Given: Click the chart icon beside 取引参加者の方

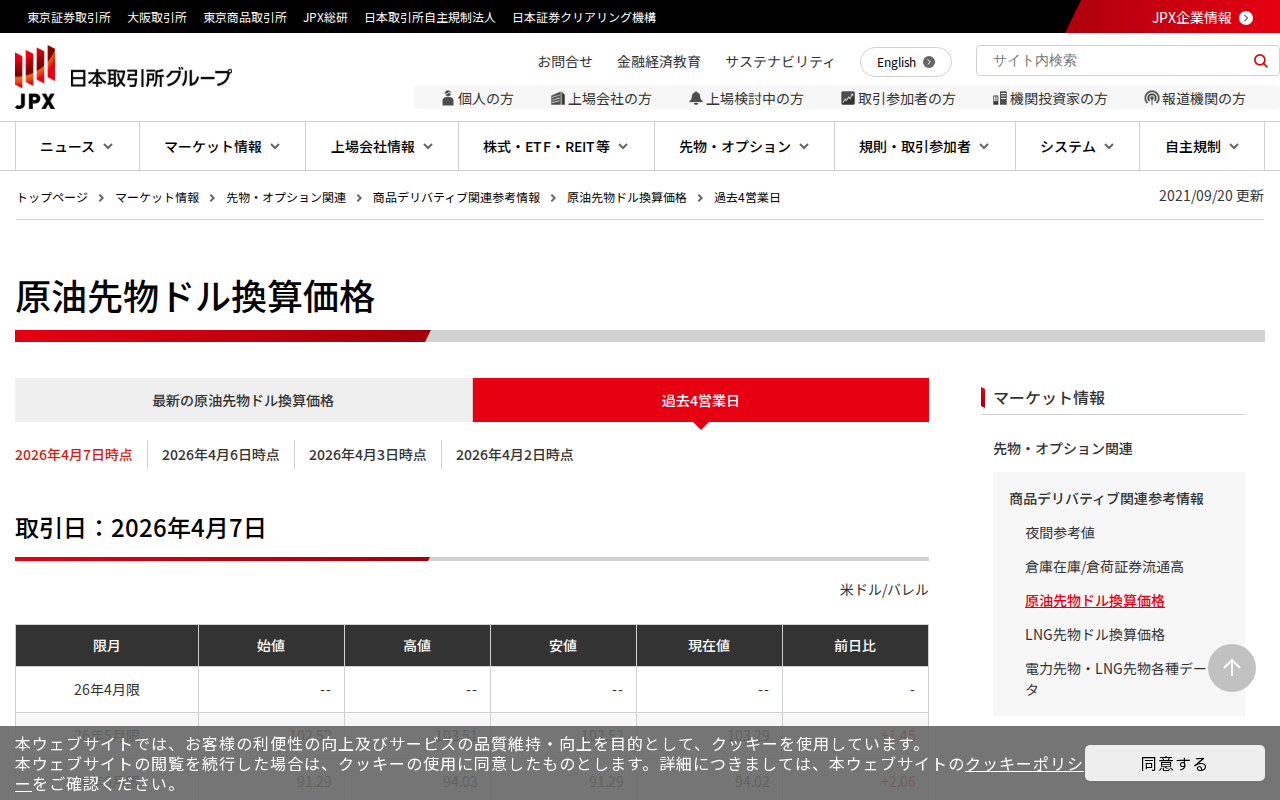Looking at the screenshot, I should [848, 98].
